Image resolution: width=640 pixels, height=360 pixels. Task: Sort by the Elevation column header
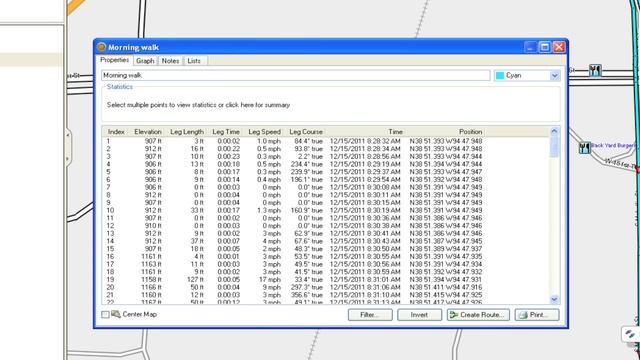coord(147,132)
